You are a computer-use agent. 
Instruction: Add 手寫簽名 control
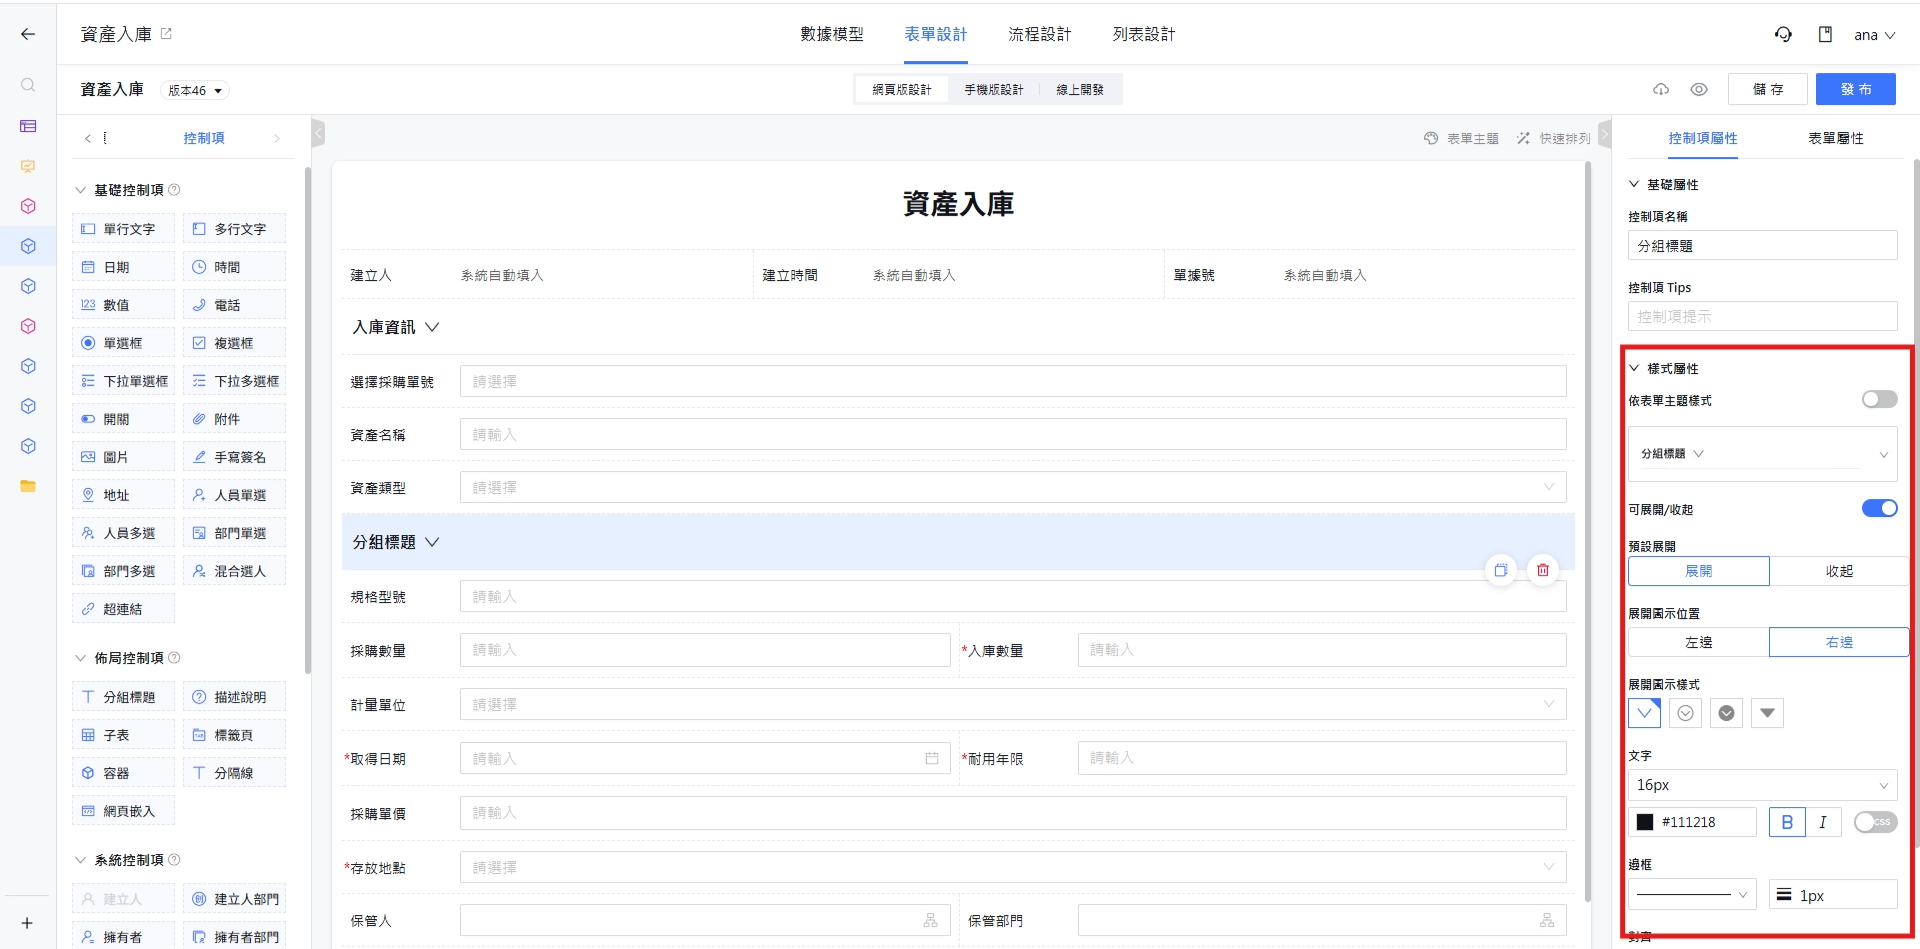[235, 457]
